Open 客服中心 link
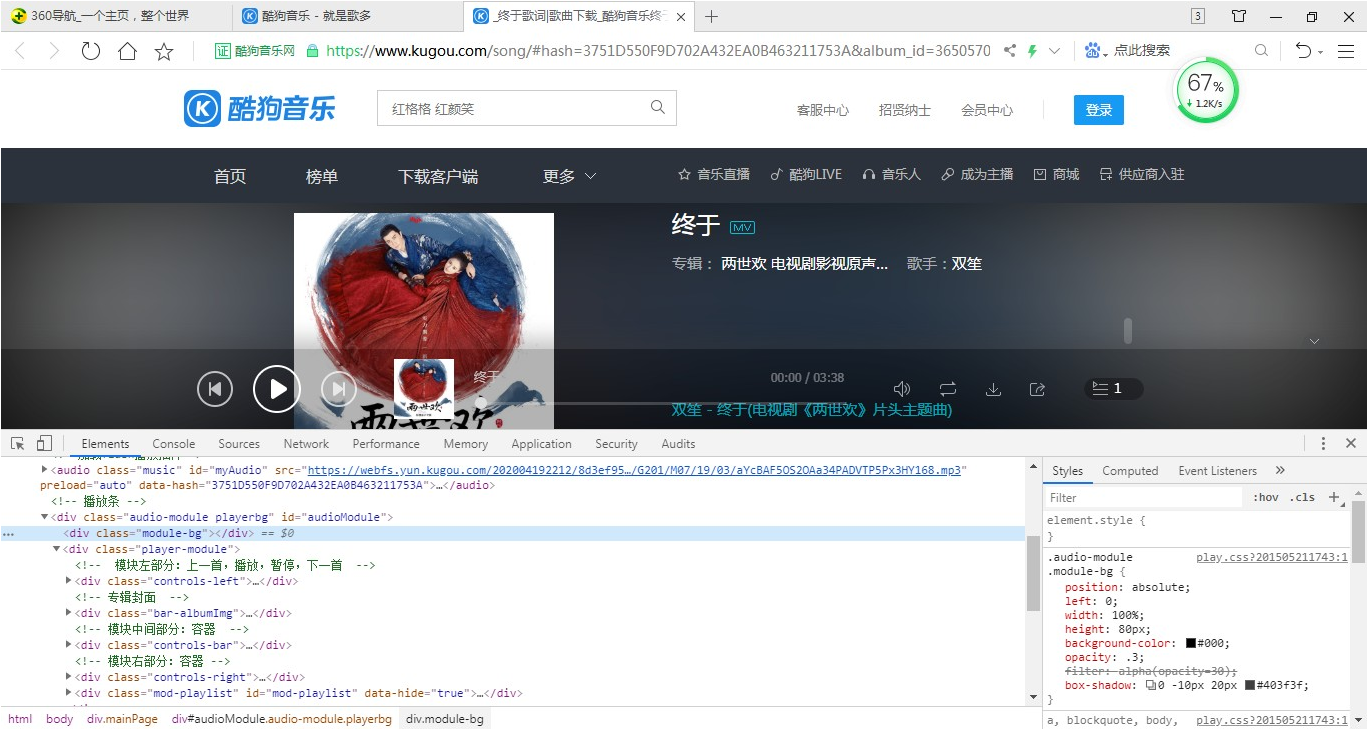Viewport: 1368px width, 730px height. tap(823, 110)
